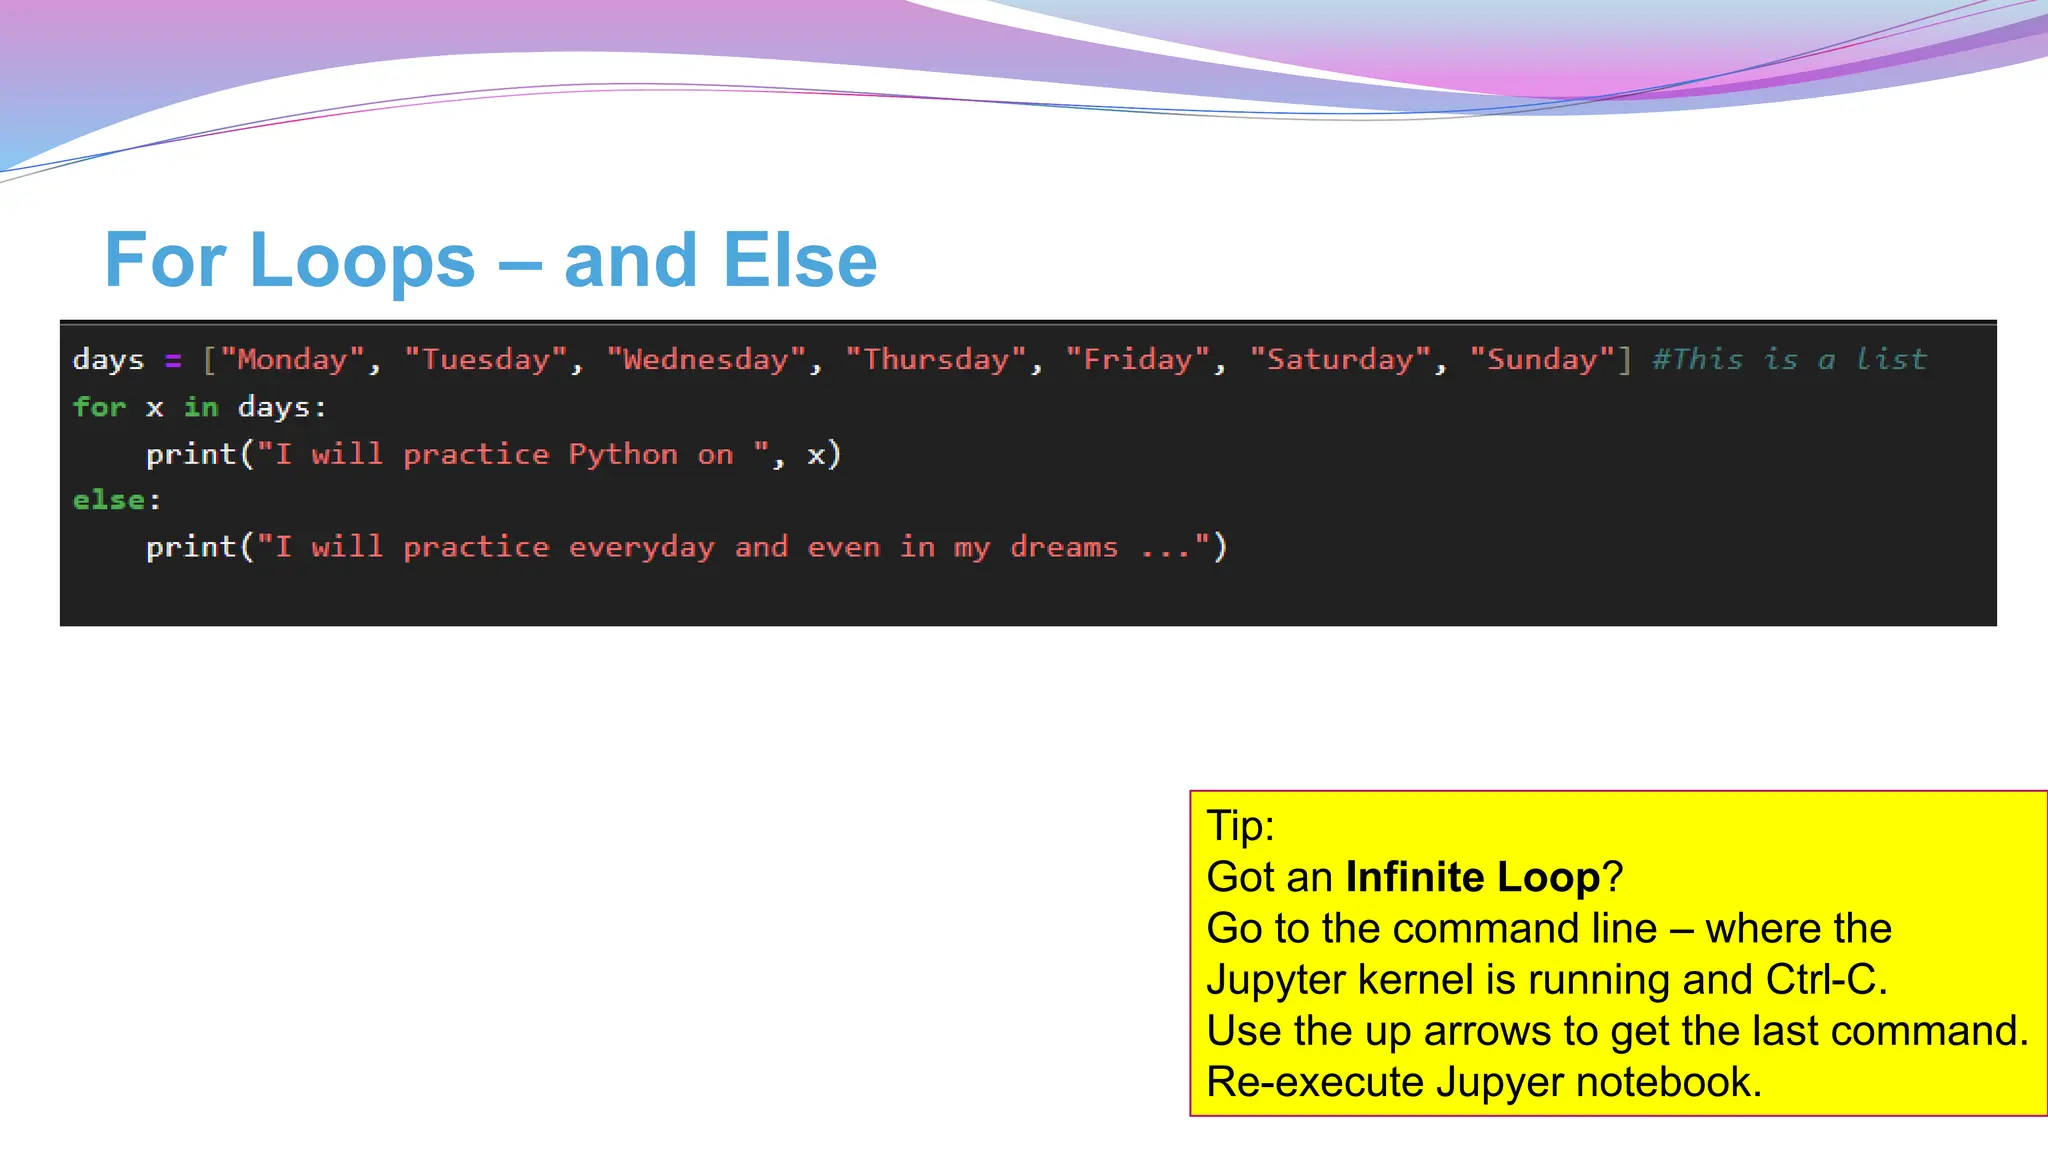Click the "Thursday" string in the code

(937, 359)
